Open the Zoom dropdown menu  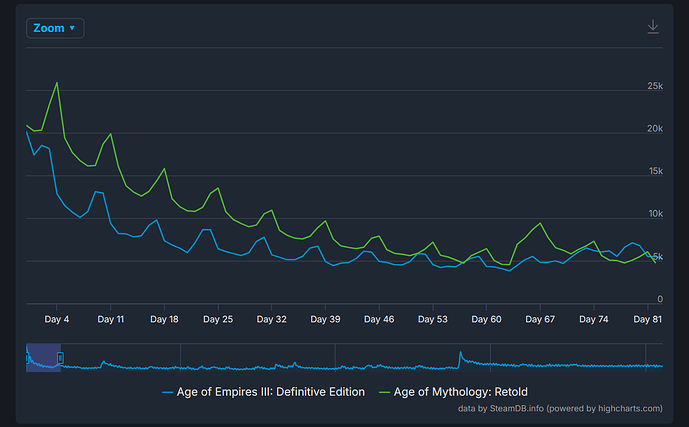pos(55,28)
